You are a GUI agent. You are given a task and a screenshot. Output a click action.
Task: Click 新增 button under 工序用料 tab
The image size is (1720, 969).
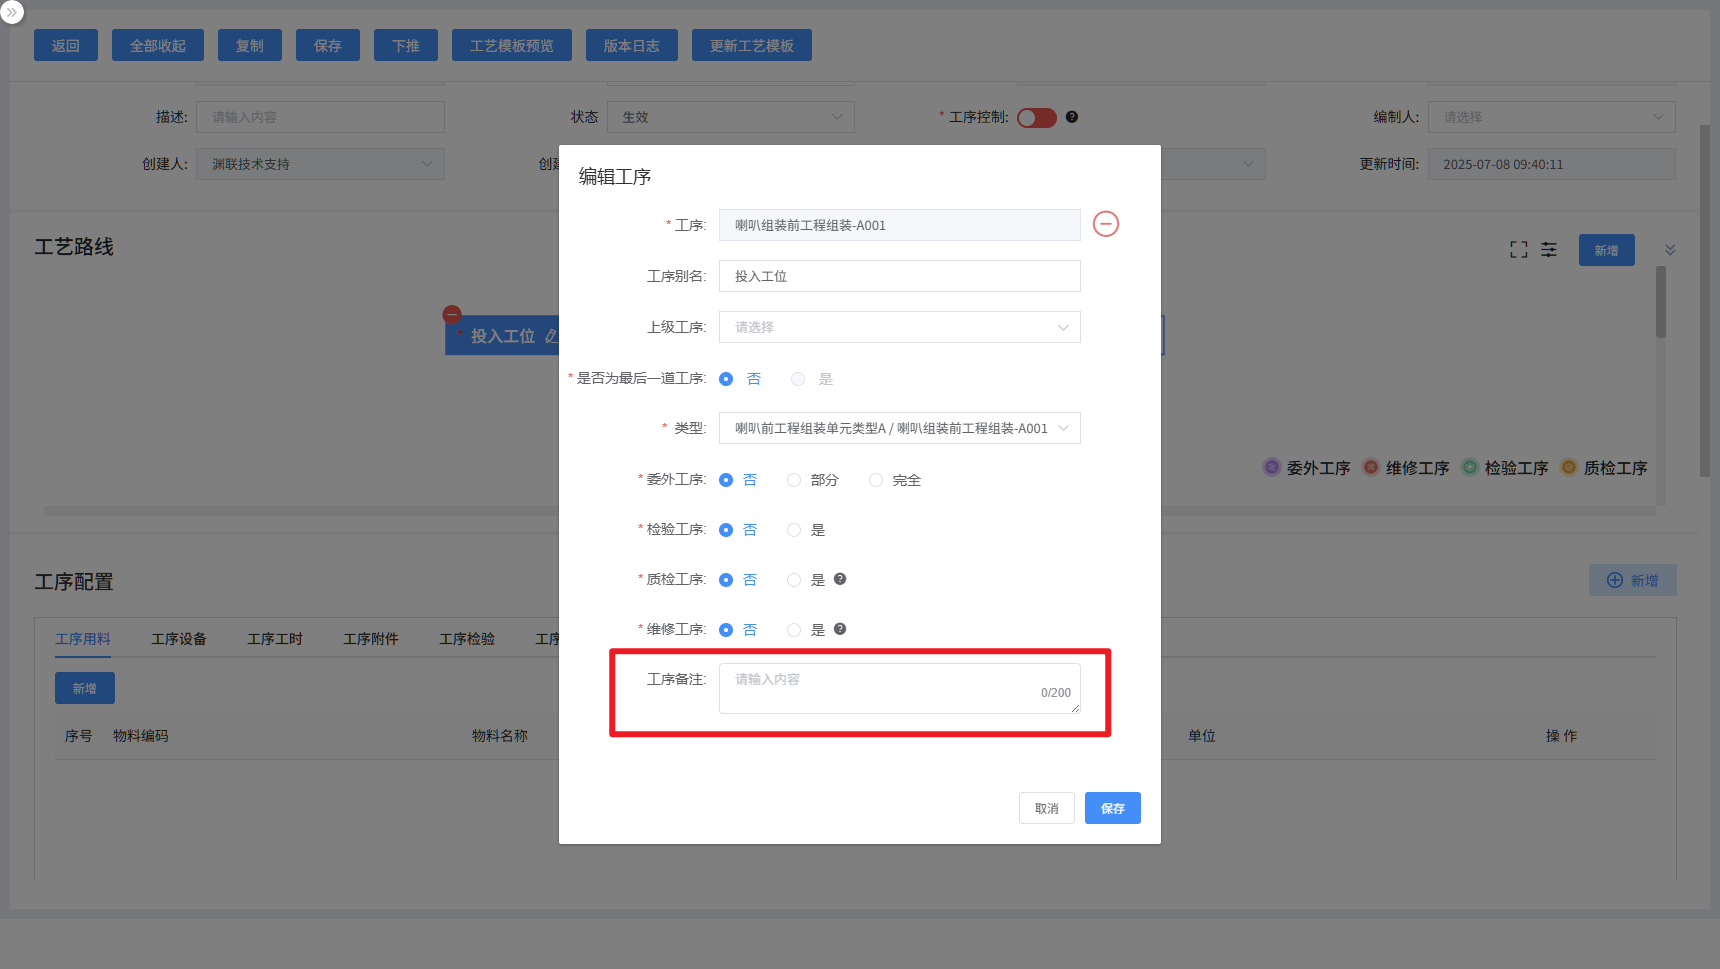pyautogui.click(x=85, y=688)
